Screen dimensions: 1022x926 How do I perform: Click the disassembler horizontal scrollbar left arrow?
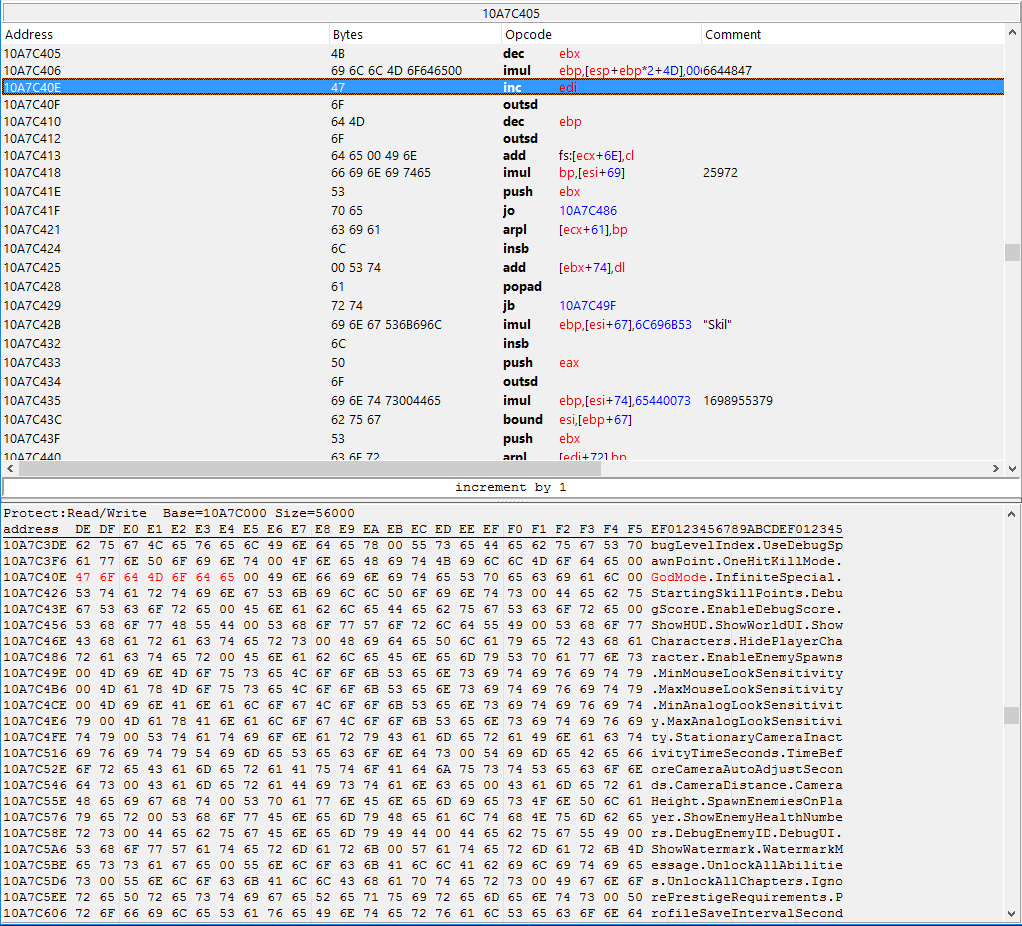[x=9, y=468]
